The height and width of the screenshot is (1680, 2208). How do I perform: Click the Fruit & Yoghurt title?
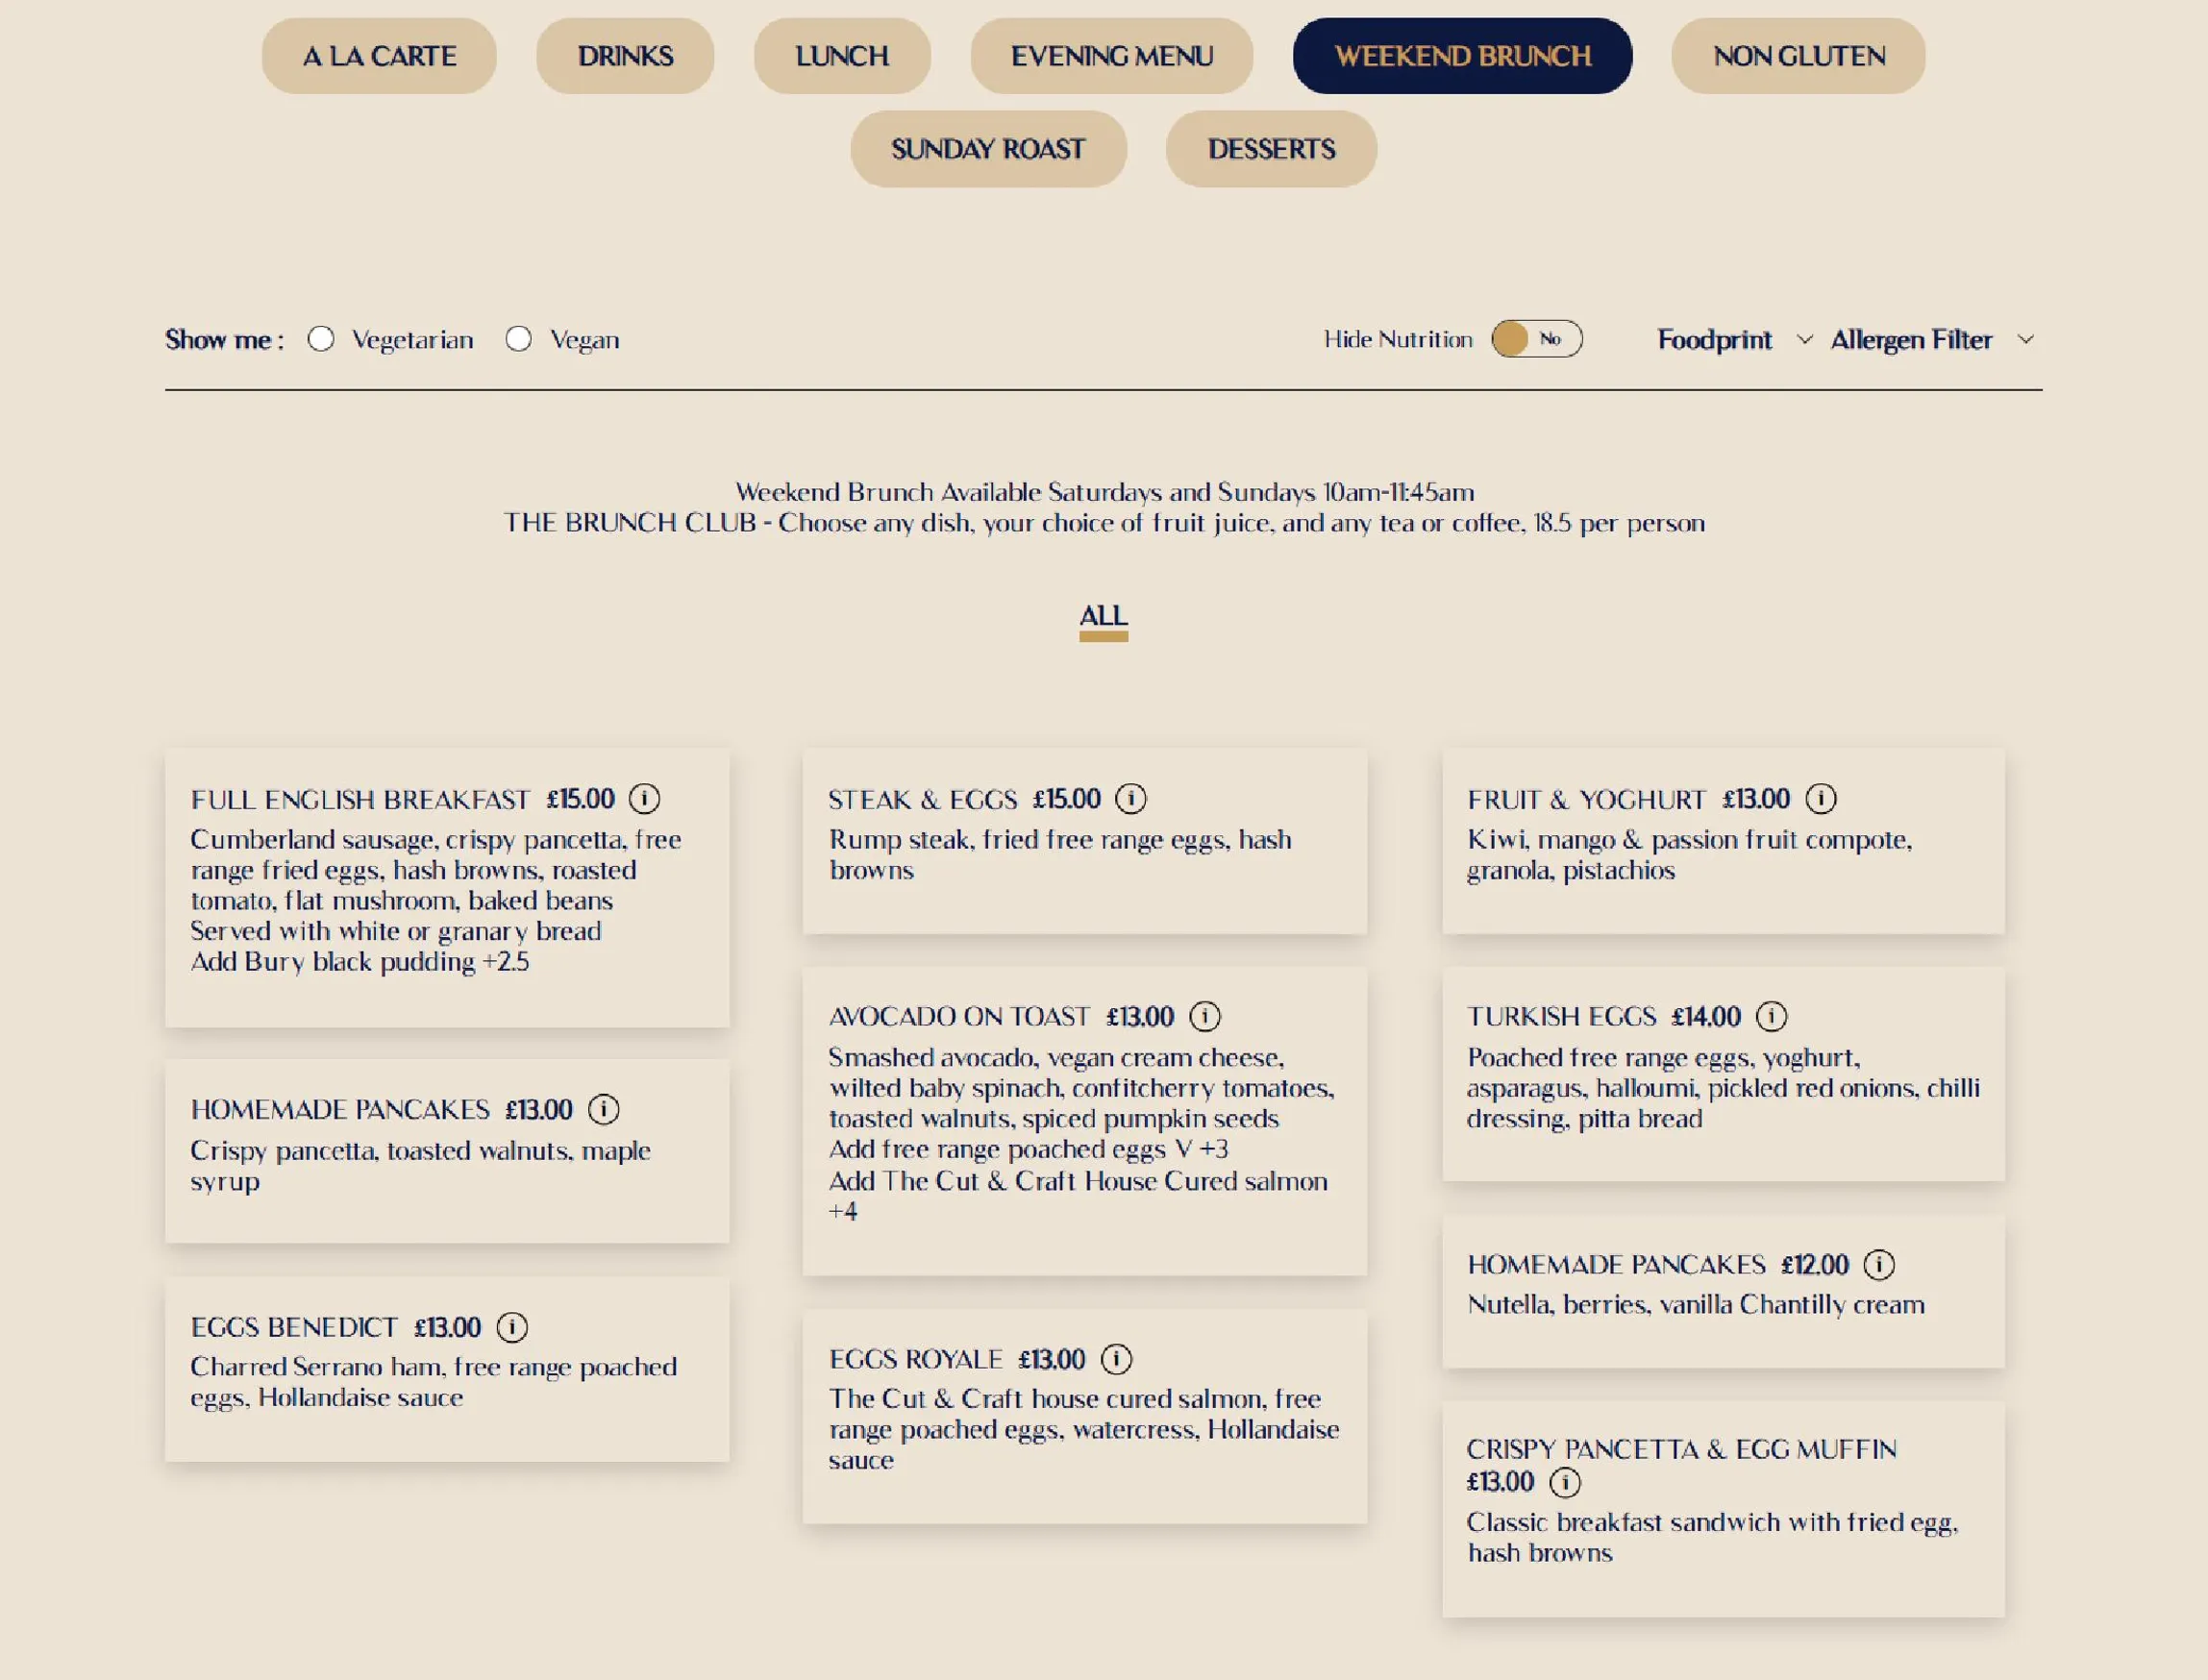coord(1586,800)
